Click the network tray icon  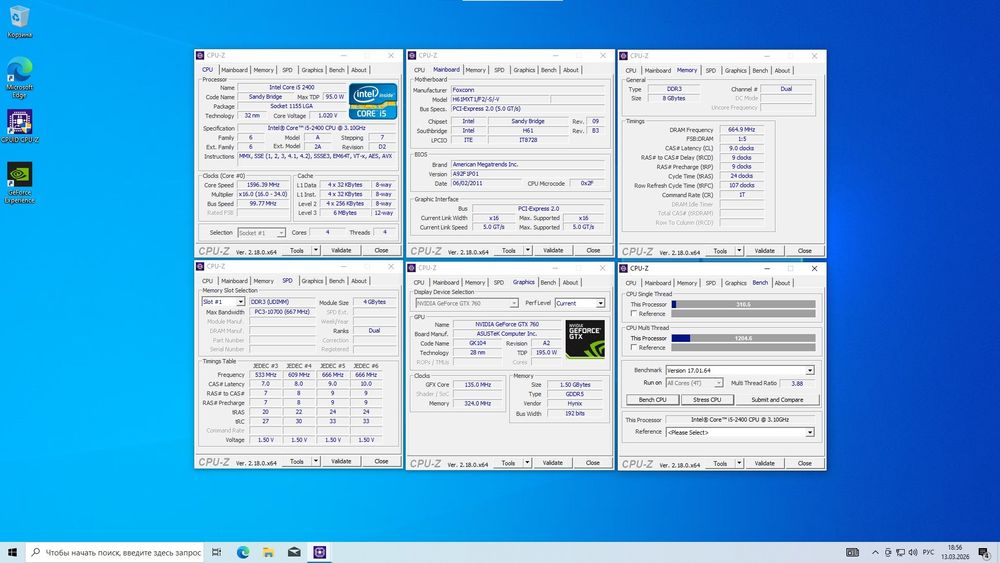pyautogui.click(x=900, y=552)
